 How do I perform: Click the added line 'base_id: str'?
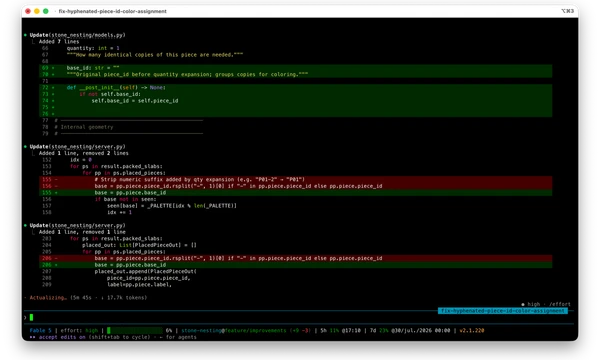pyautogui.click(x=295, y=68)
